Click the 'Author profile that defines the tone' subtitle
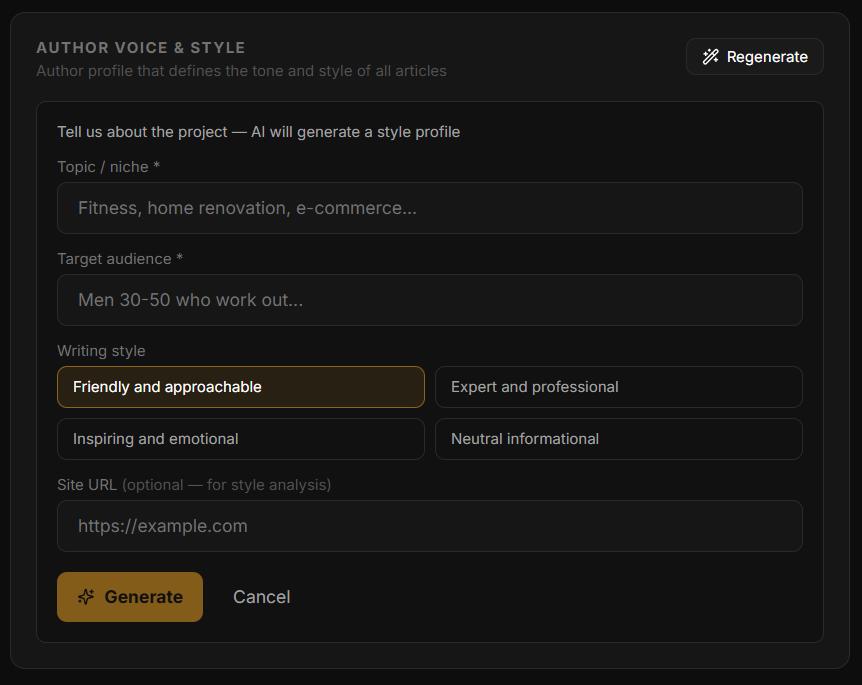The image size is (862, 685). [x=241, y=71]
